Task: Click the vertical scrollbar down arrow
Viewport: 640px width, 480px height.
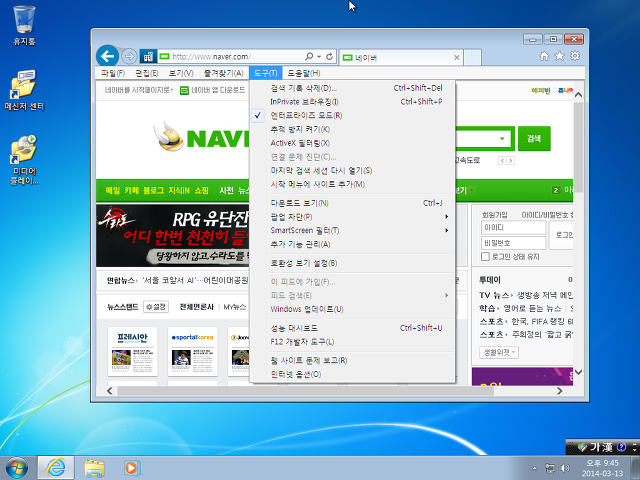Action: pos(578,373)
